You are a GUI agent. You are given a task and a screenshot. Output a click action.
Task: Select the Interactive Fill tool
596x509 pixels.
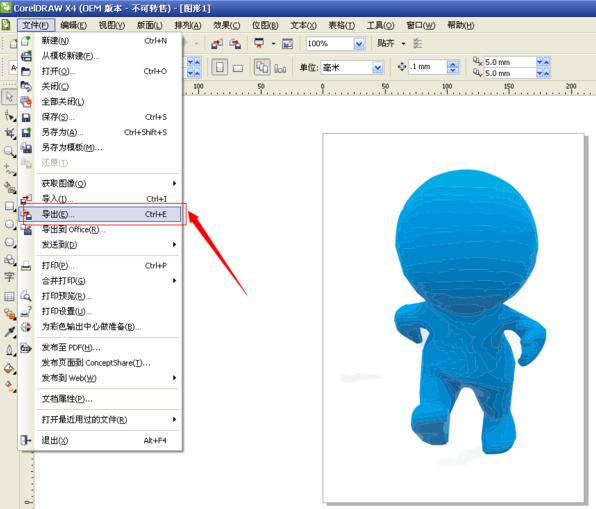(10, 386)
